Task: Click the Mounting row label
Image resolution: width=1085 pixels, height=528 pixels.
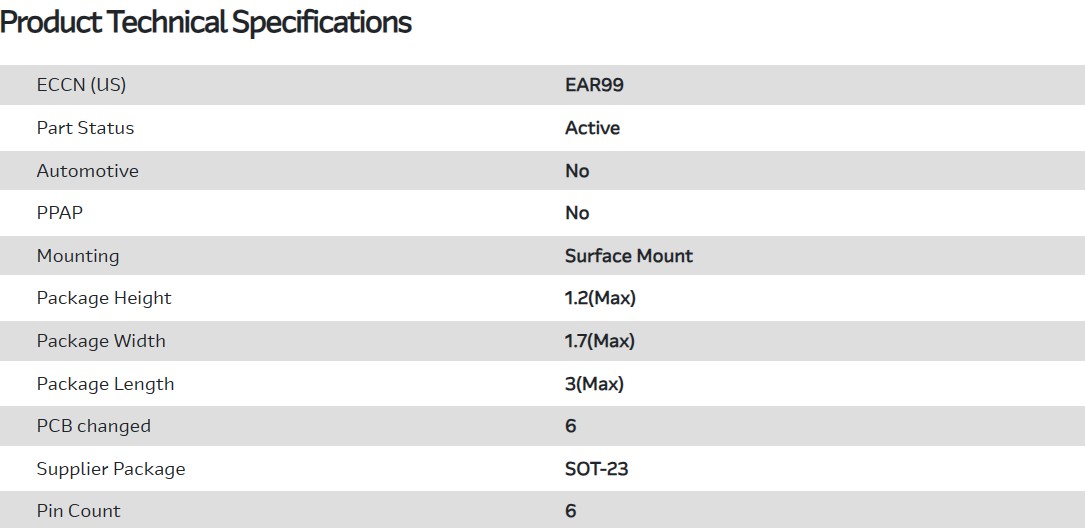Action: click(x=77, y=256)
